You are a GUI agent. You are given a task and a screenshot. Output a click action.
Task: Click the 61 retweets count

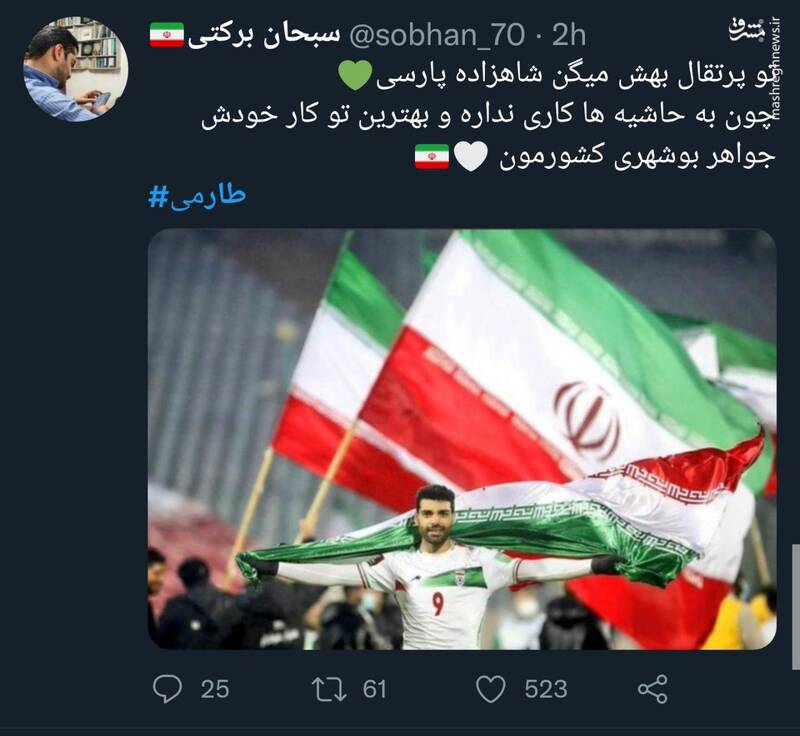[374, 690]
